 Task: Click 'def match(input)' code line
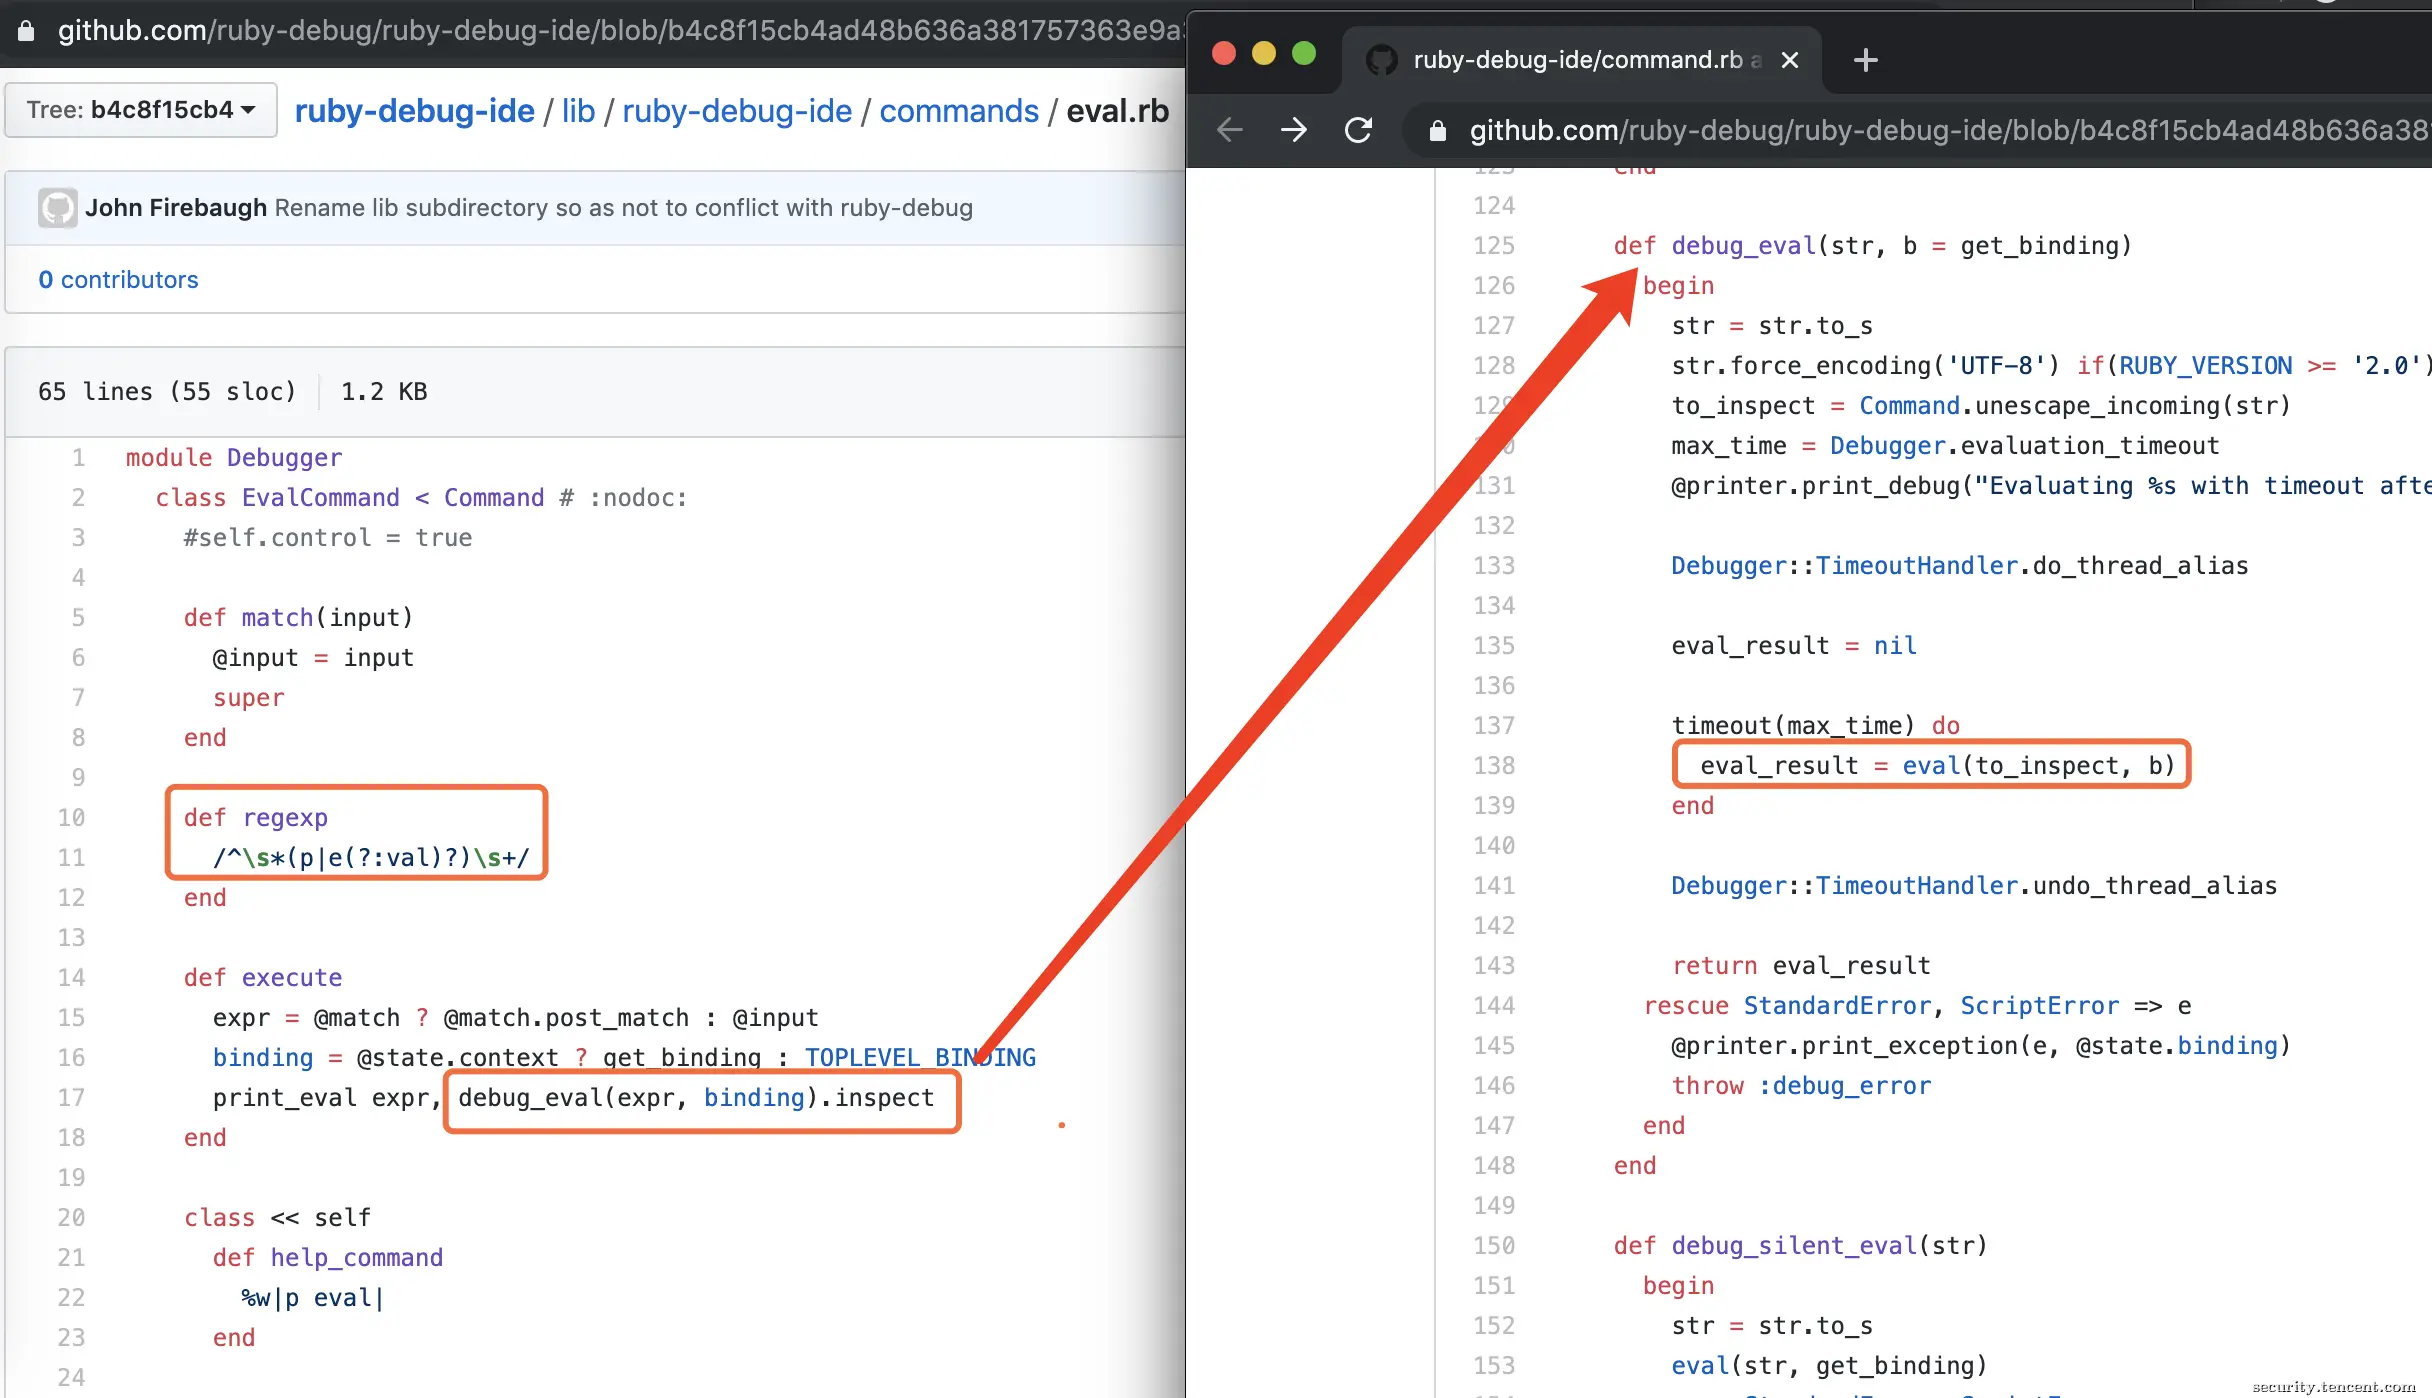(298, 618)
